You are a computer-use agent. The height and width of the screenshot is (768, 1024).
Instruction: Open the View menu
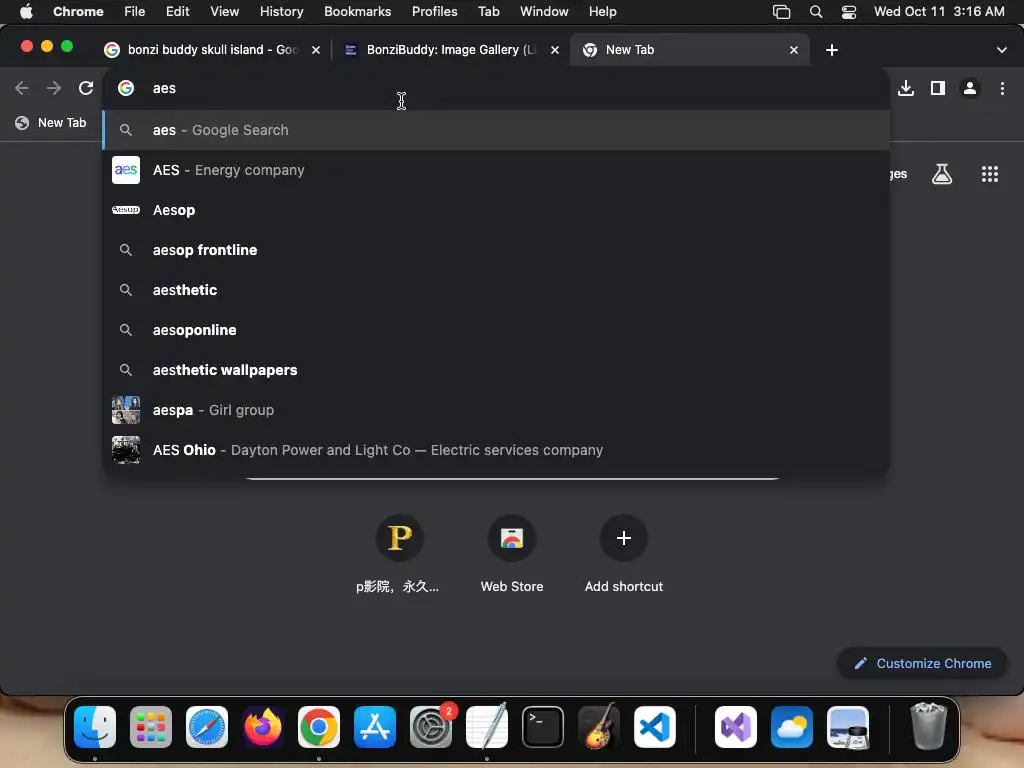click(x=224, y=12)
